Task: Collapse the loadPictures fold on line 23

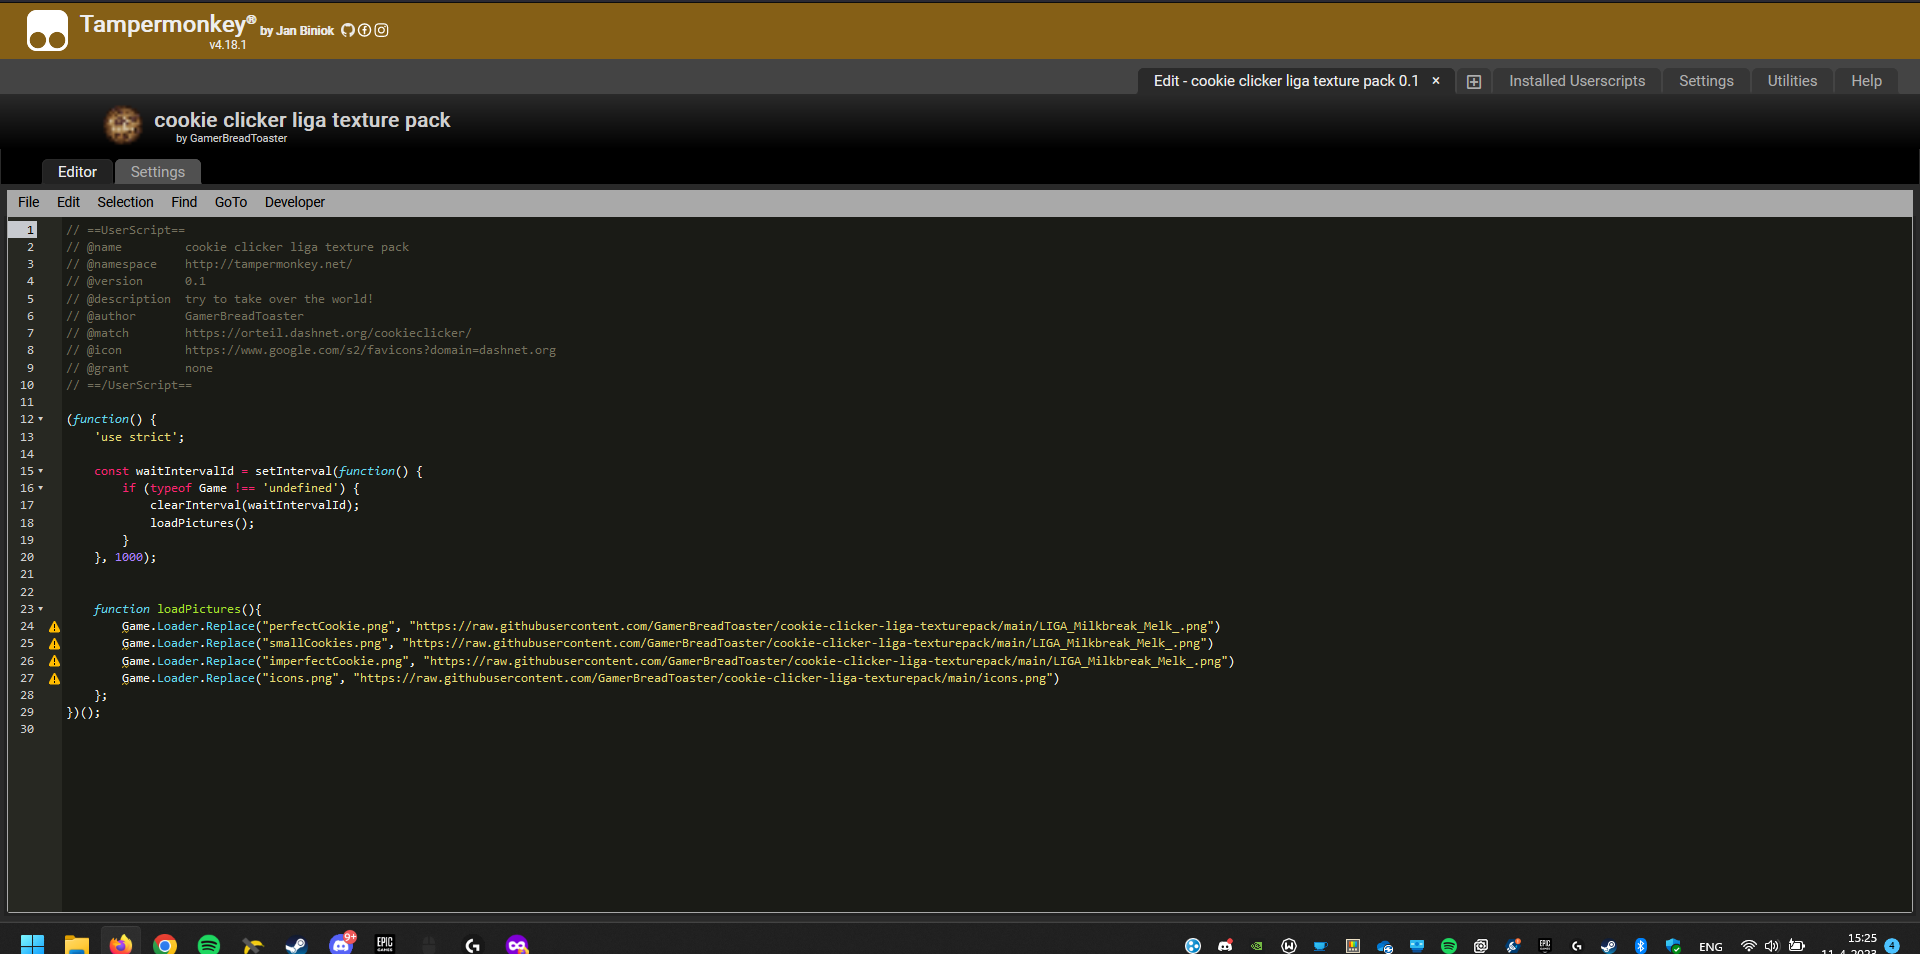Action: point(41,609)
